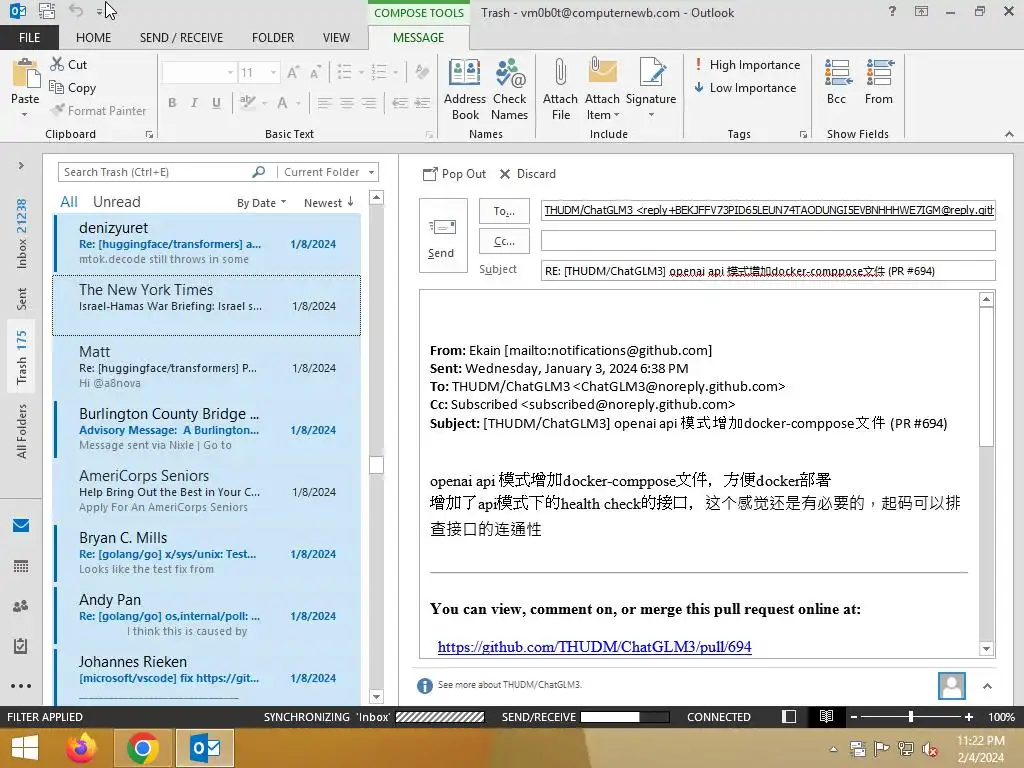Screen dimensions: 1024x768
Task: Click the Windows Start button
Action: point(24,748)
